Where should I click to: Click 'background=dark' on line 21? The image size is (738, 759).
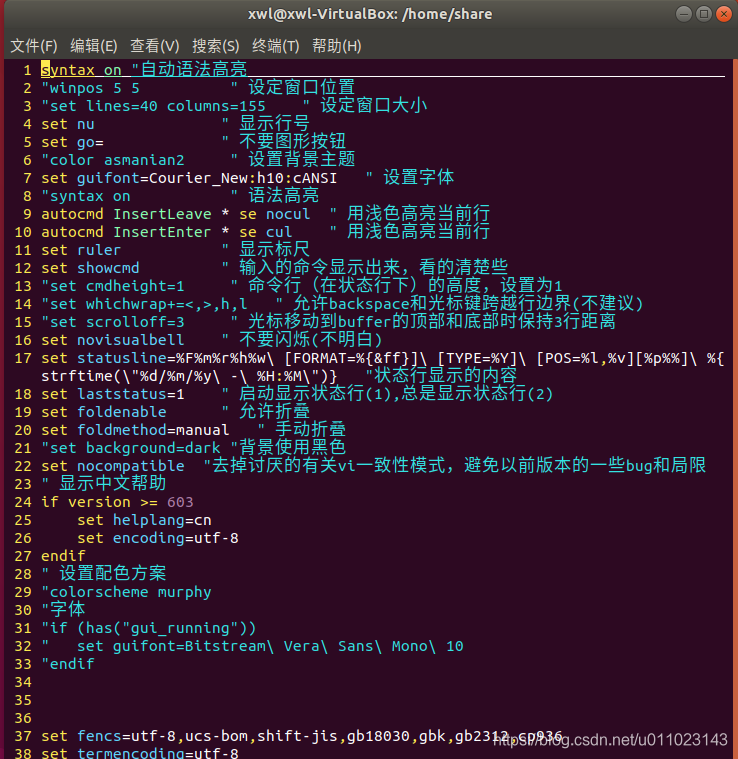tap(153, 448)
